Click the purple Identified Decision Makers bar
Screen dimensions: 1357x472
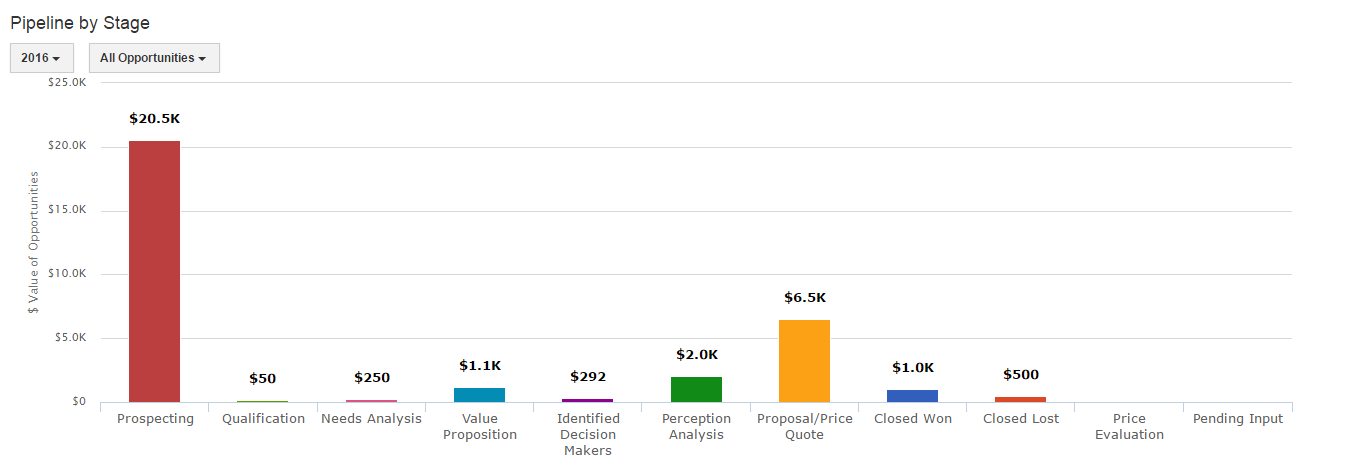[x=587, y=400]
